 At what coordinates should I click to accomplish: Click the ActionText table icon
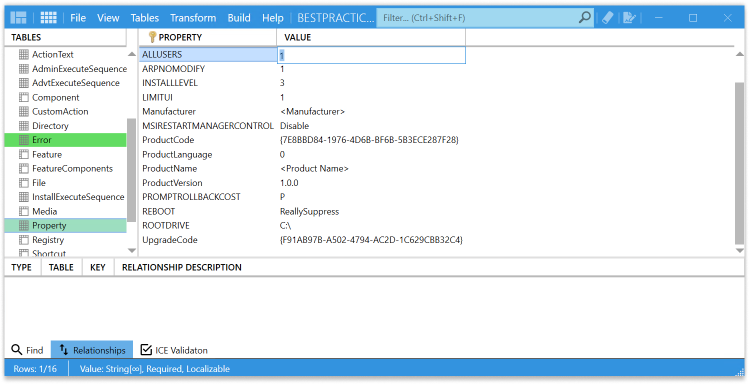[x=23, y=54]
